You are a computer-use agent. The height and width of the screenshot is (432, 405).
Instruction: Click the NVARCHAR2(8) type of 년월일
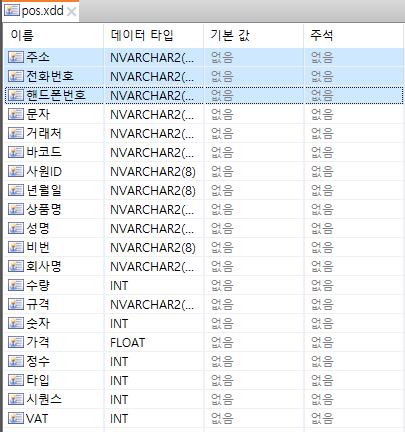(153, 191)
